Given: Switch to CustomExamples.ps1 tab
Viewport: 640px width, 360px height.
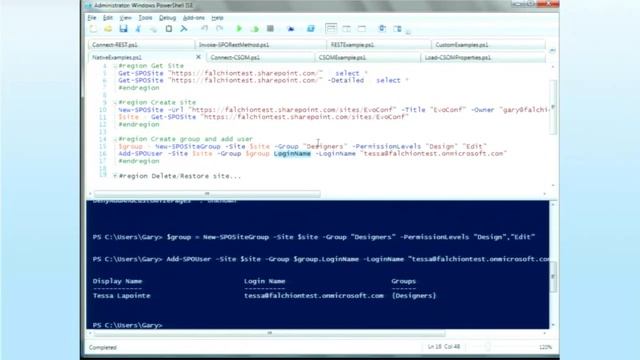Looking at the screenshot, I should 488,45.
